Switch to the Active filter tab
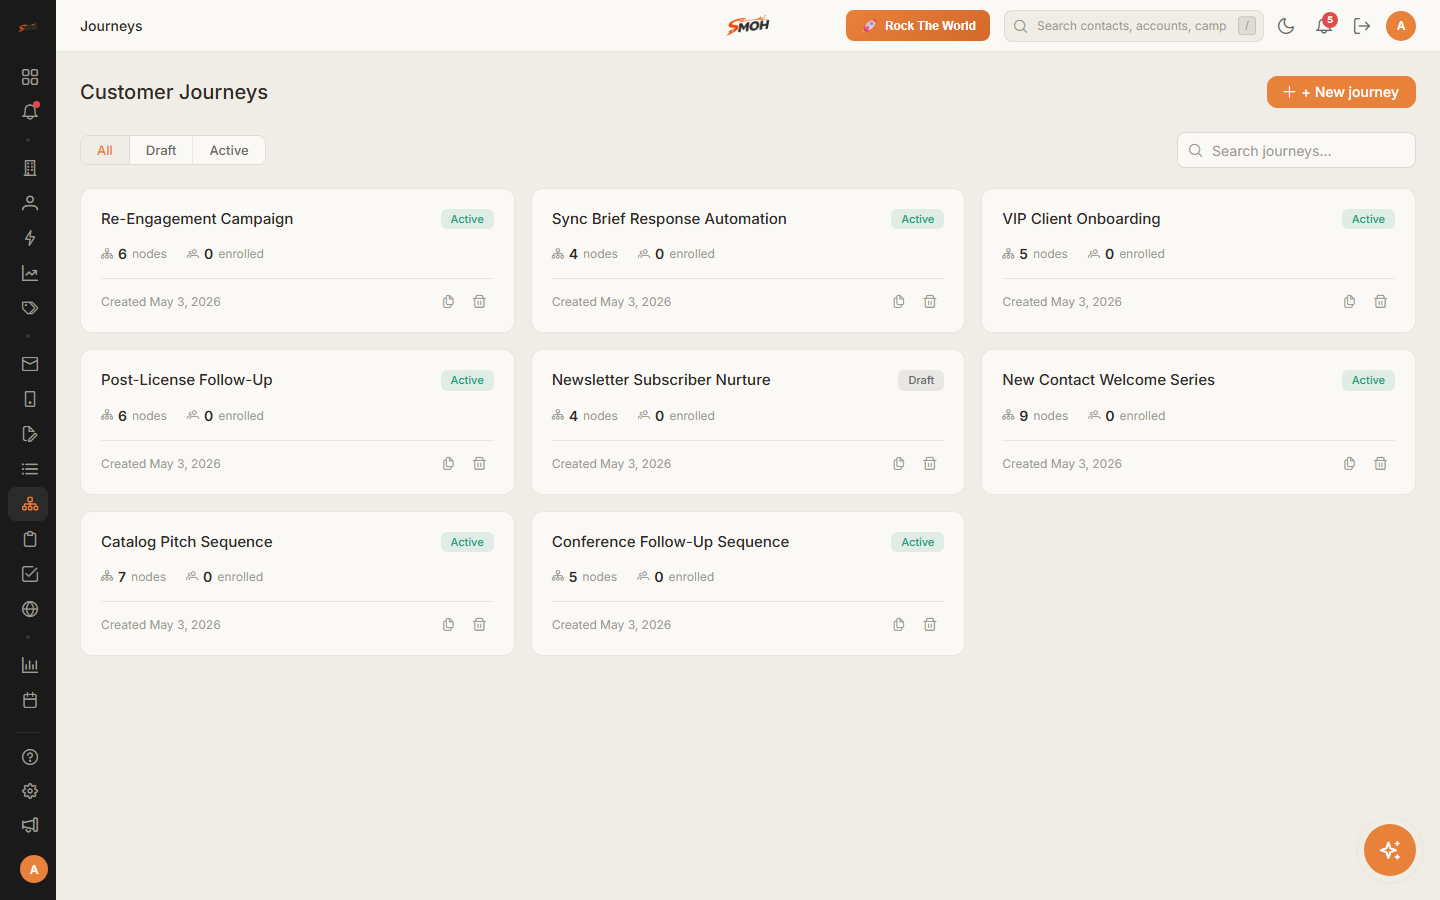1440x900 pixels. coord(229,150)
